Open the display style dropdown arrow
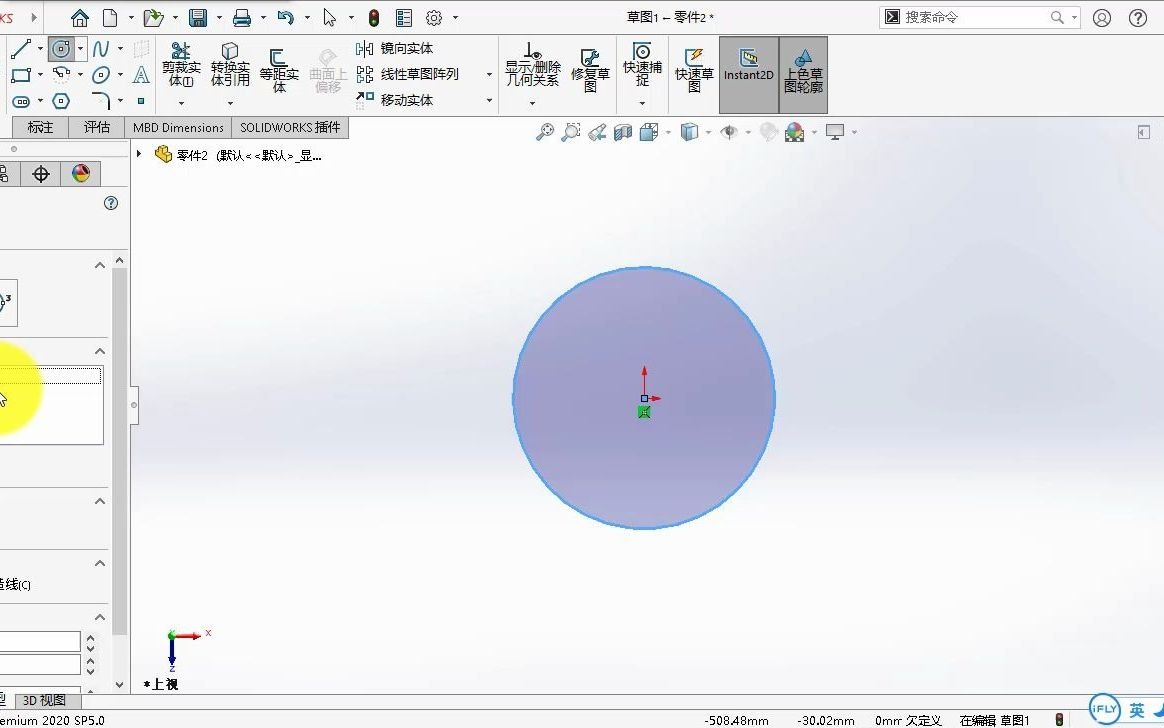Viewport: 1164px width, 728px height. click(x=709, y=131)
